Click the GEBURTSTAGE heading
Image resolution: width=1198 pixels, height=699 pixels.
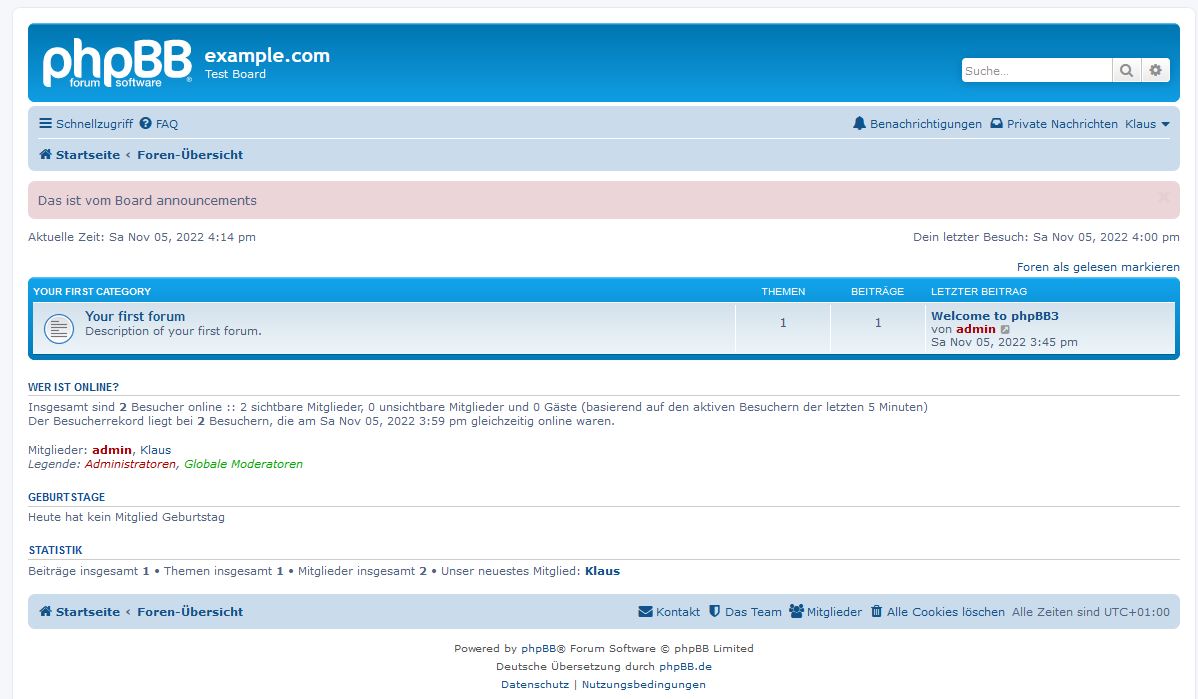tap(66, 497)
